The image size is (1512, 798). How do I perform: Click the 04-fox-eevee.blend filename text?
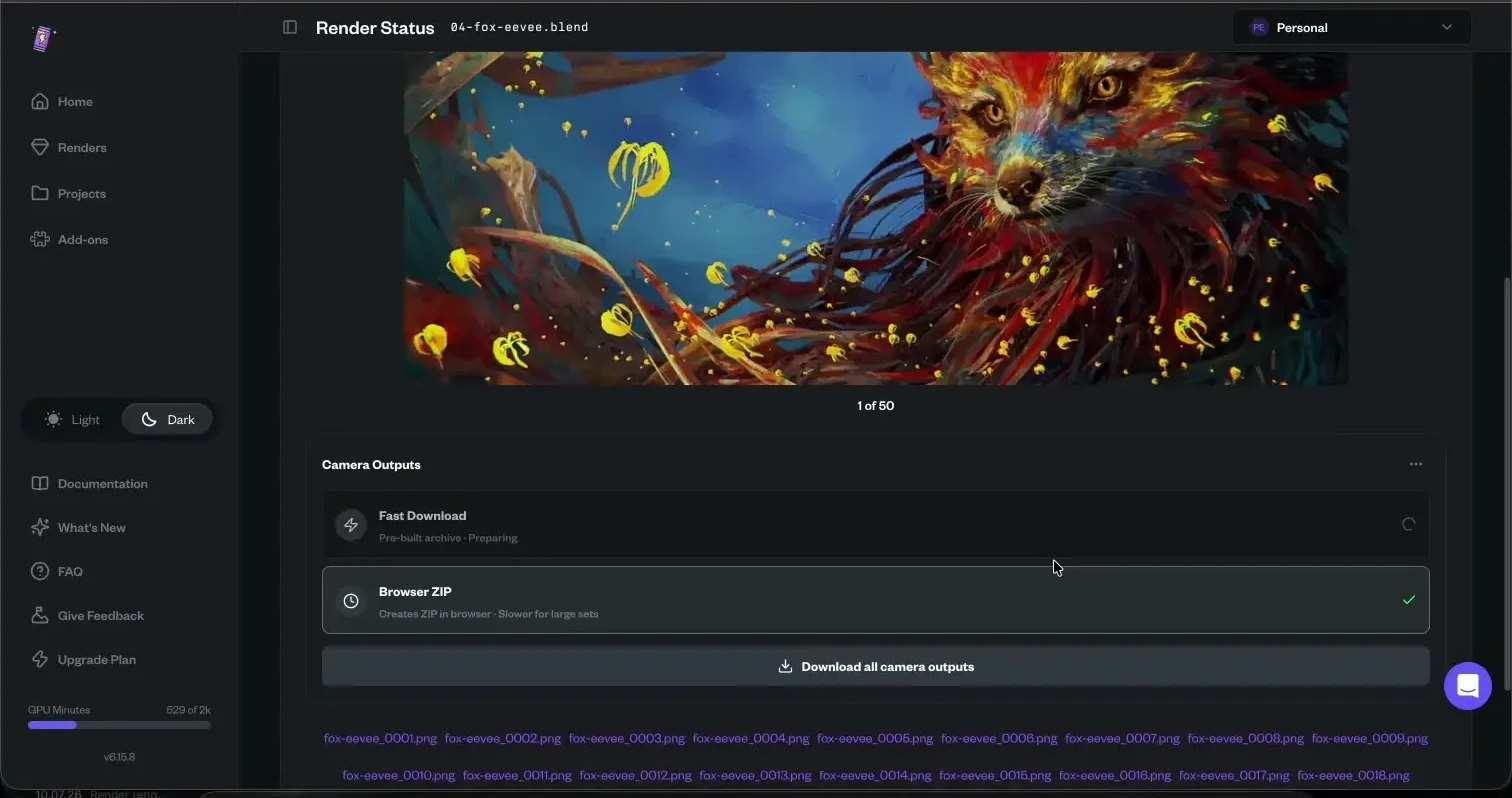tap(519, 27)
